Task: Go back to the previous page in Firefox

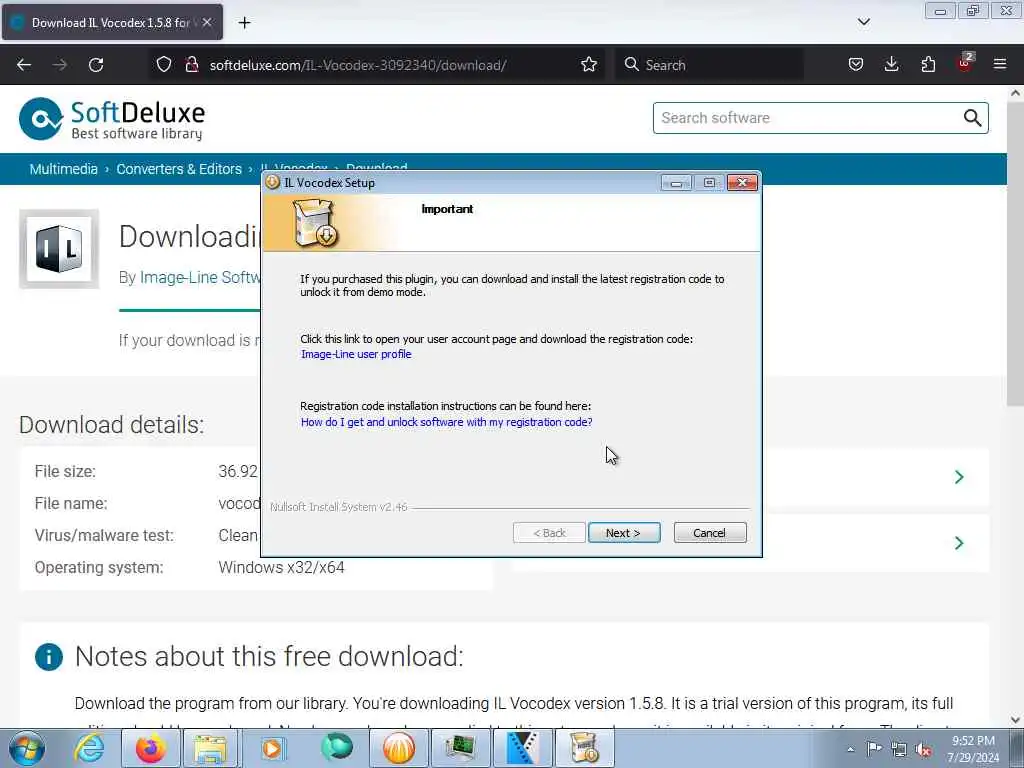Action: point(24,65)
